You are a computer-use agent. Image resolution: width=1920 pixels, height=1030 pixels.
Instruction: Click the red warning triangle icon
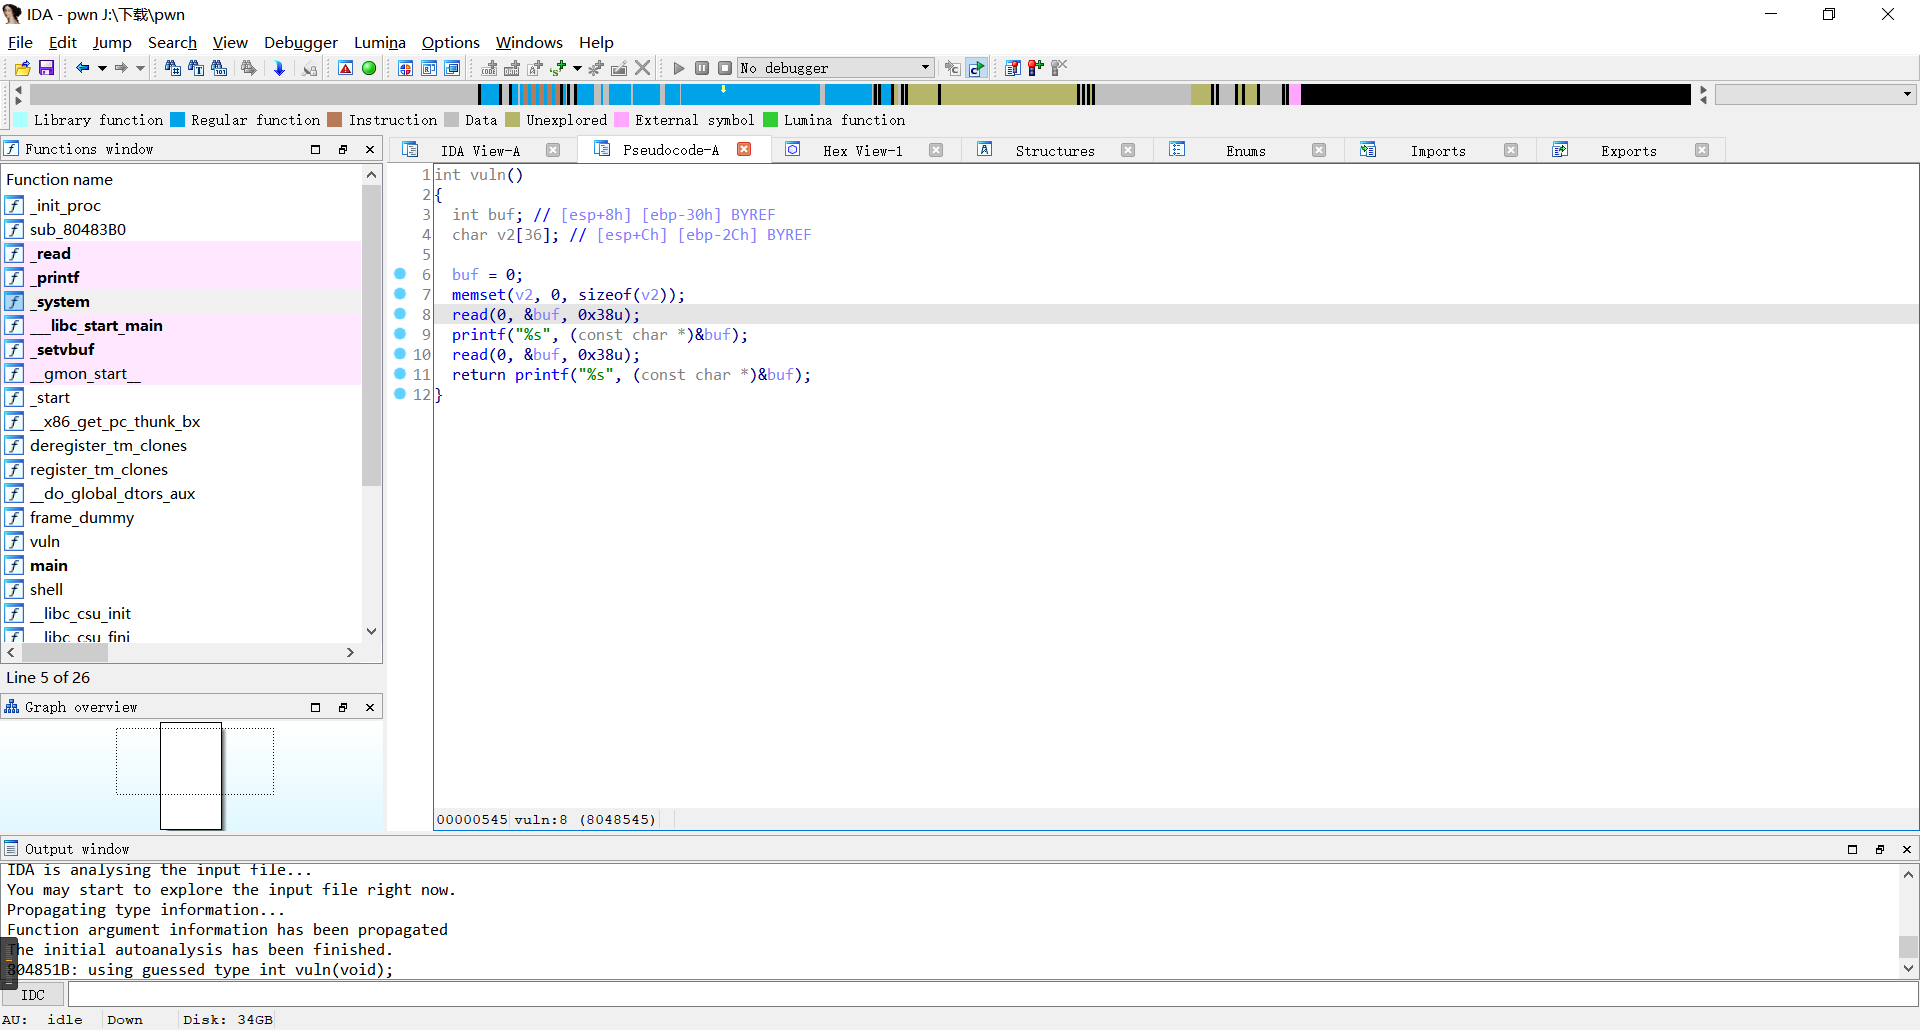[x=345, y=68]
